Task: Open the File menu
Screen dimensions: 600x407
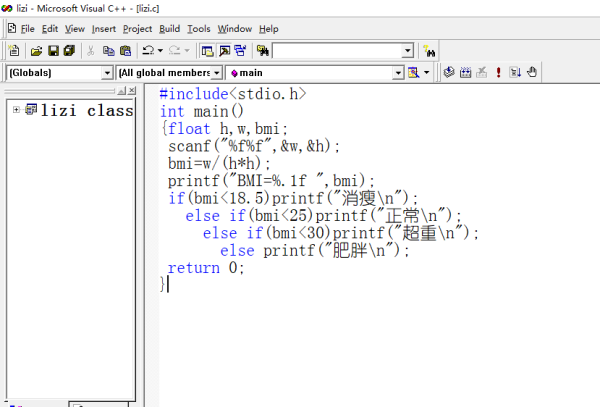Action: pyautogui.click(x=28, y=29)
